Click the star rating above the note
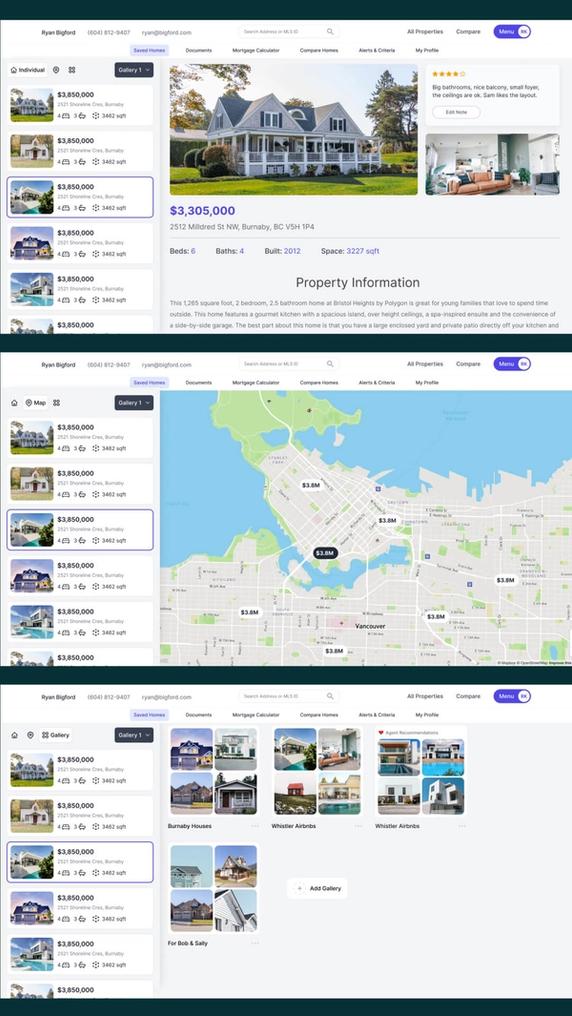The image size is (572, 1016). pyautogui.click(x=448, y=74)
